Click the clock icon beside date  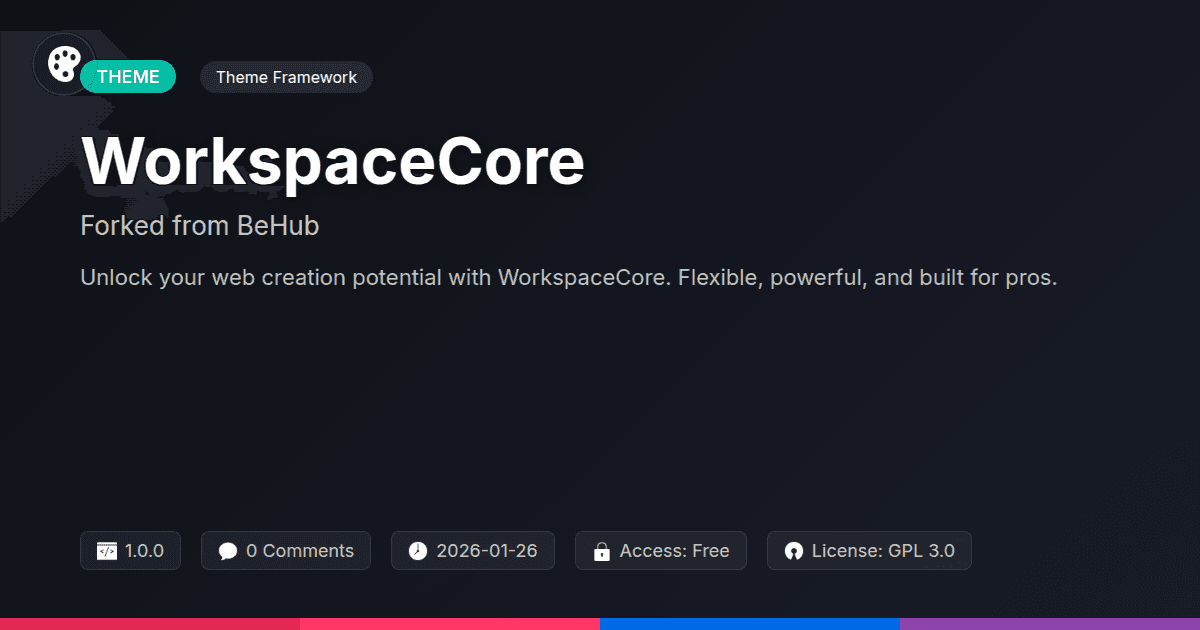point(418,551)
